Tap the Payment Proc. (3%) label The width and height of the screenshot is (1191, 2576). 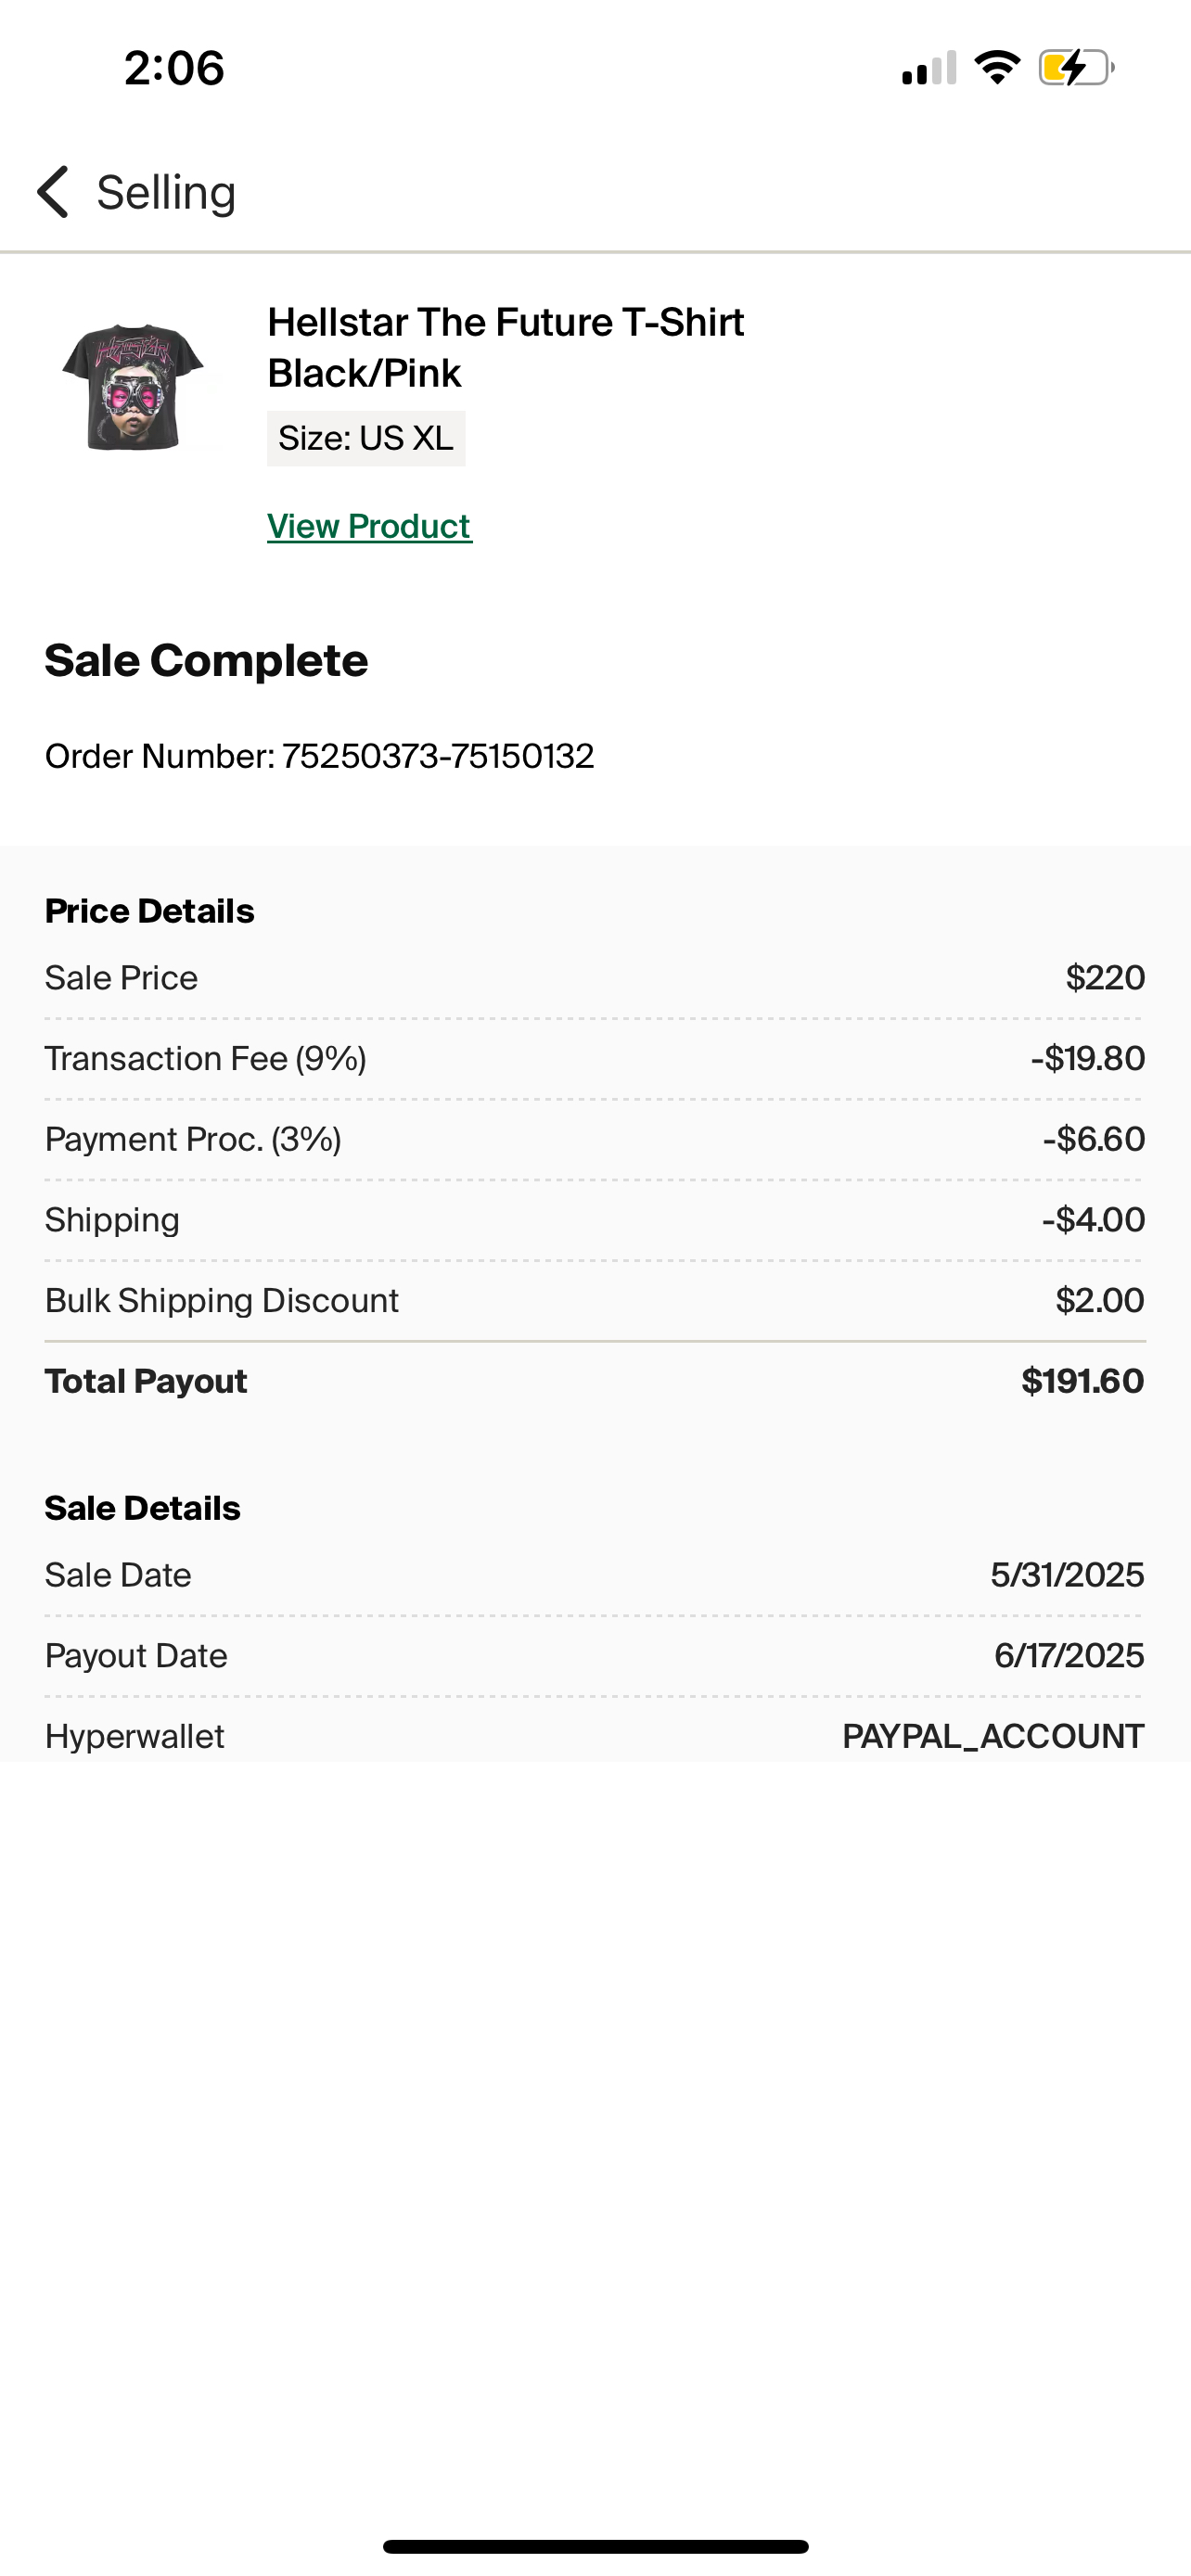pos(193,1139)
